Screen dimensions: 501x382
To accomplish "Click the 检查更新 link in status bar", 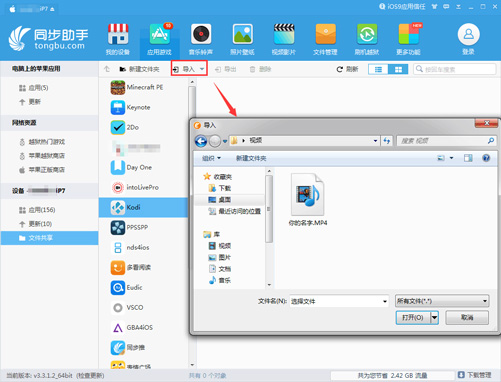I will 90,376.
